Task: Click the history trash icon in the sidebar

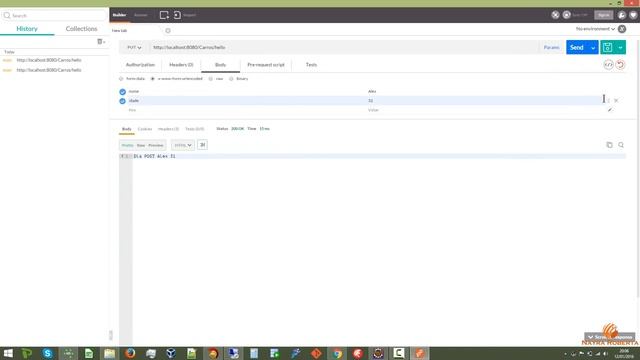Action: pos(99,42)
